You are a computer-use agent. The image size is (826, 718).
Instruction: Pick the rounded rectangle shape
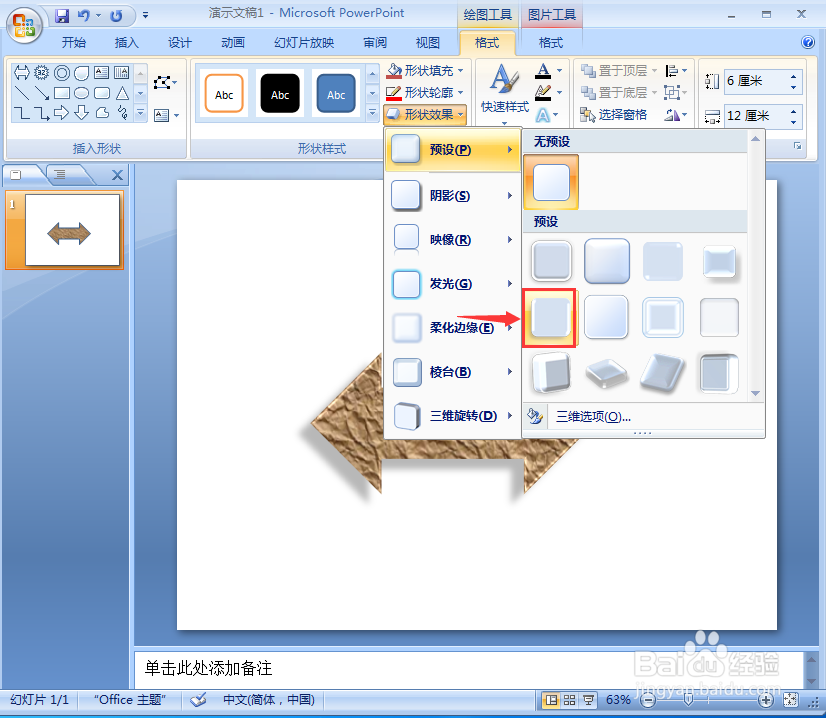point(102,93)
